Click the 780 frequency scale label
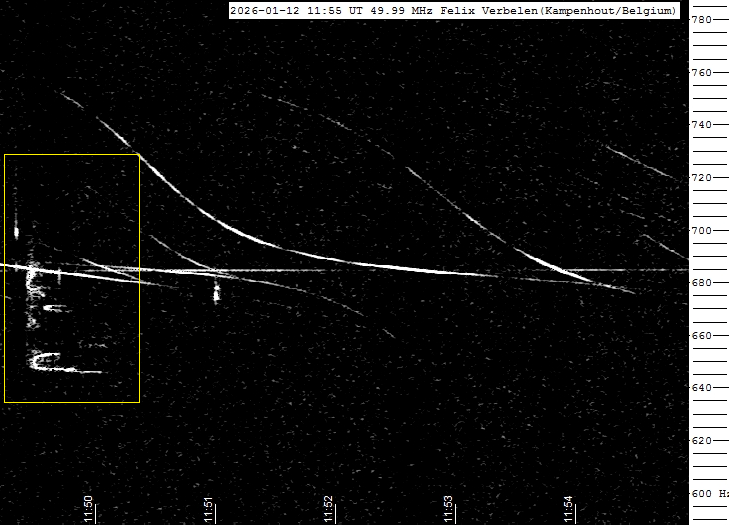Viewport: 729px width, 526px height. [x=702, y=20]
